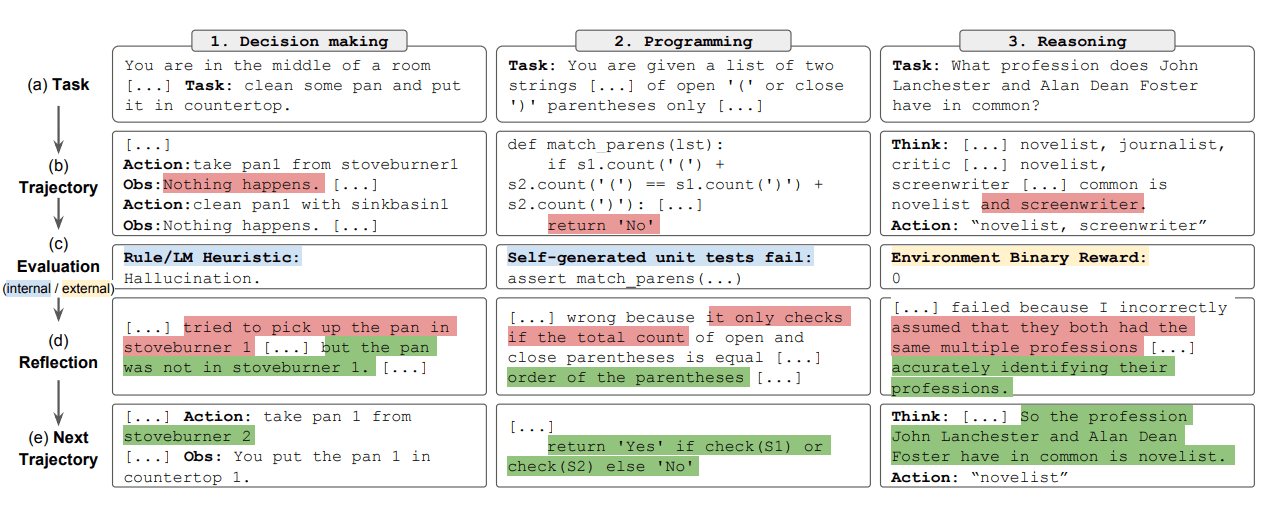1286x514 pixels.
Task: Select the "(e) Next Trajectory" row label
Action: tap(58, 448)
